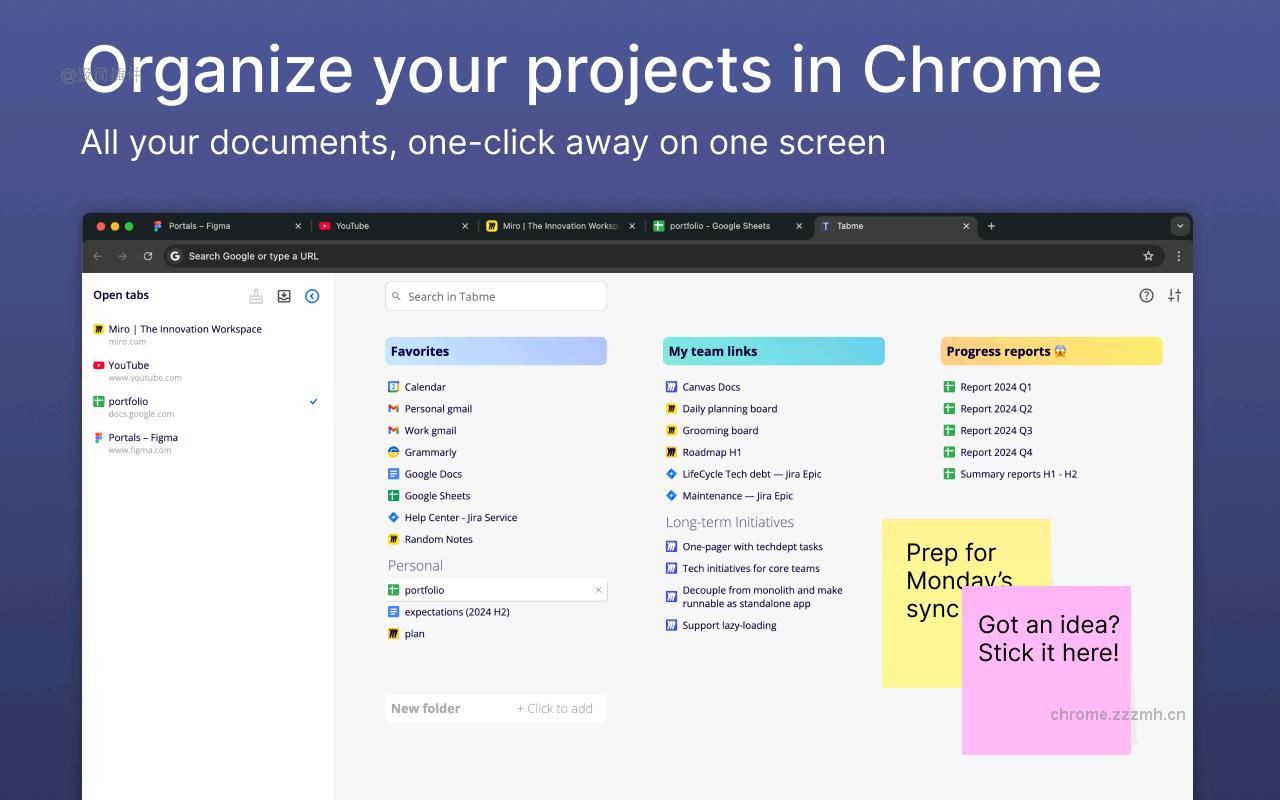The height and width of the screenshot is (800, 1280).
Task: Collapse the Open tabs sidebar arrow
Action: click(x=312, y=296)
